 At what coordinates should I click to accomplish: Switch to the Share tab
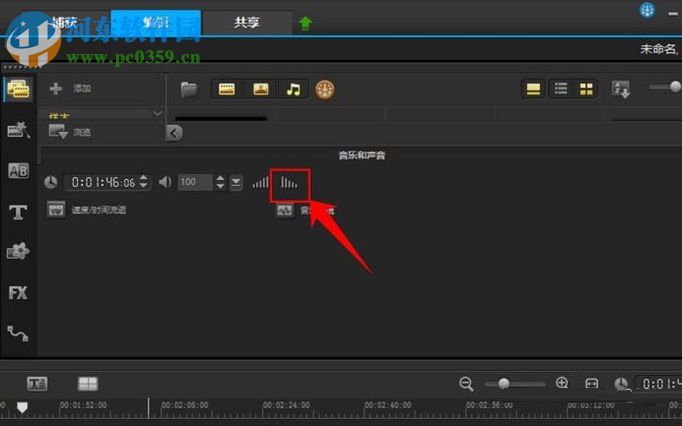(x=247, y=23)
